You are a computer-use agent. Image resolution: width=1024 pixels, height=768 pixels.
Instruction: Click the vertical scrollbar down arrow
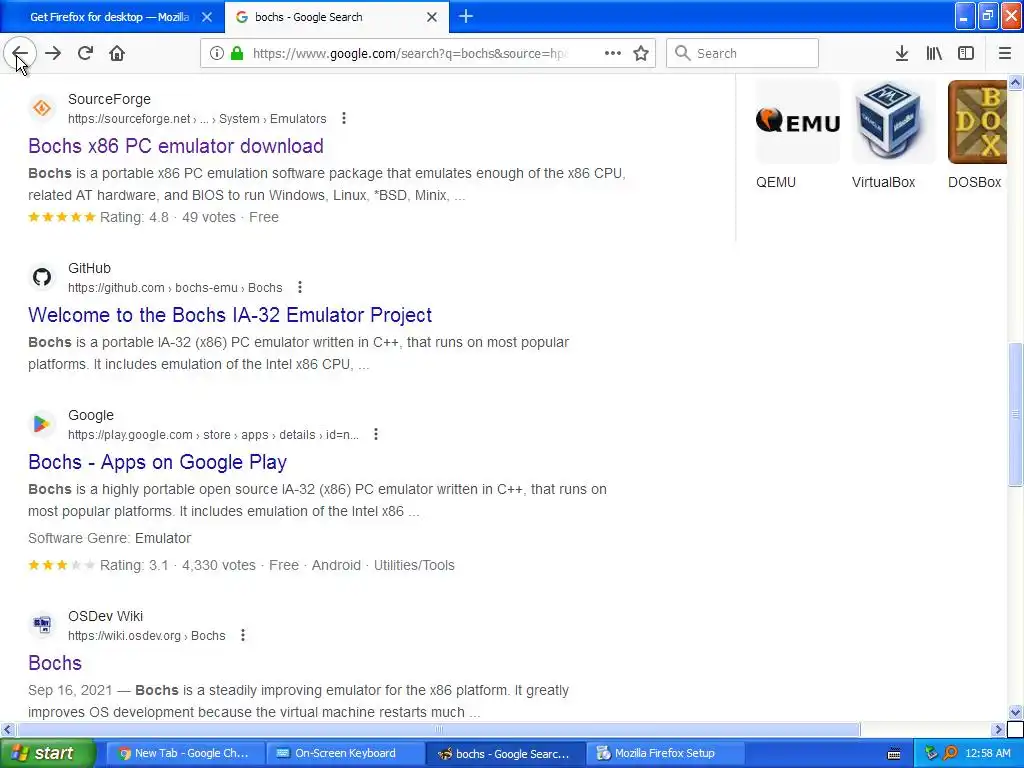(1016, 712)
